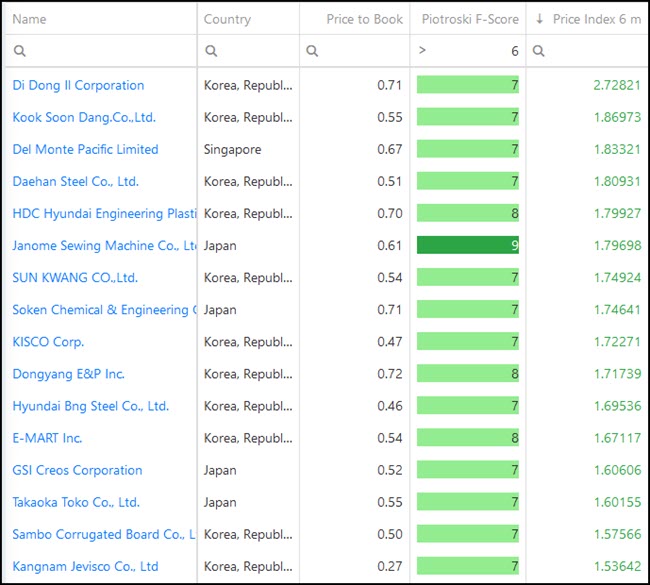Select Price Index value 1.72271

[617, 342]
